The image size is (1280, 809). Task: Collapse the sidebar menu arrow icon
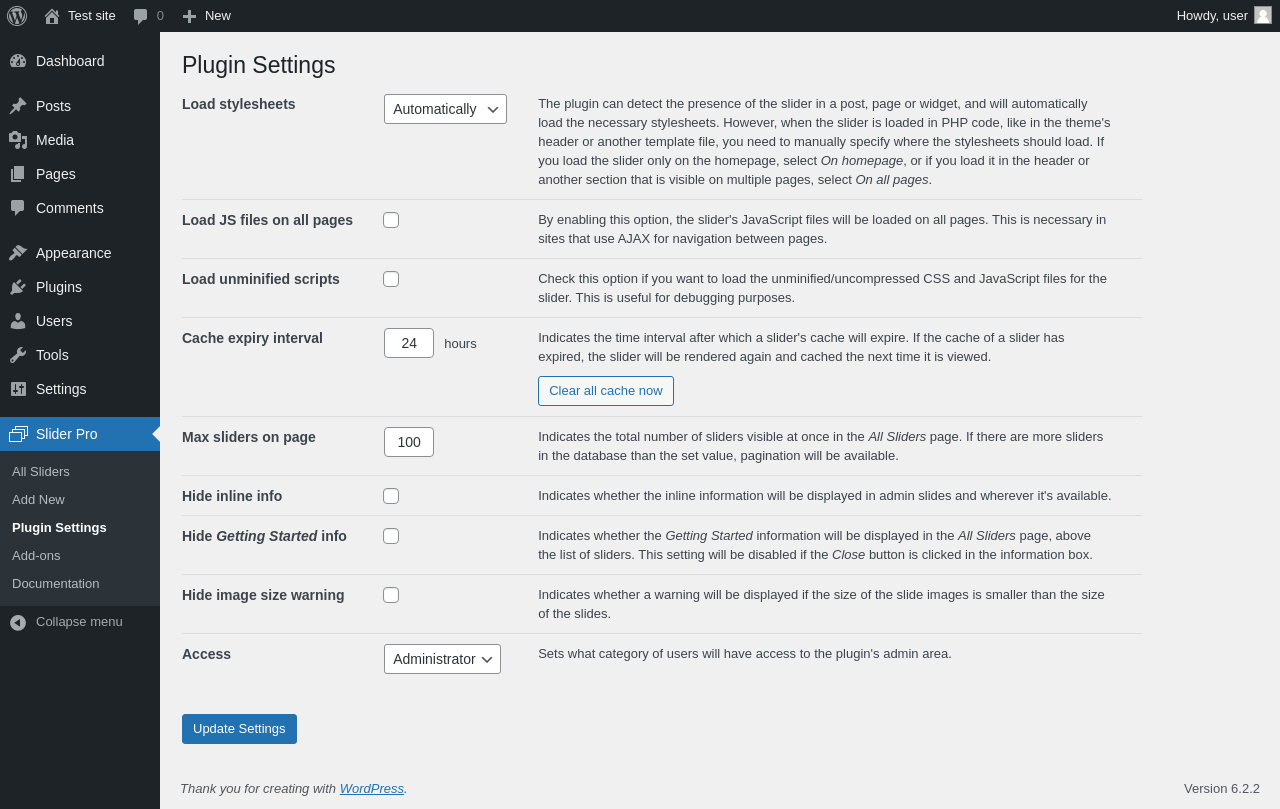tap(18, 622)
